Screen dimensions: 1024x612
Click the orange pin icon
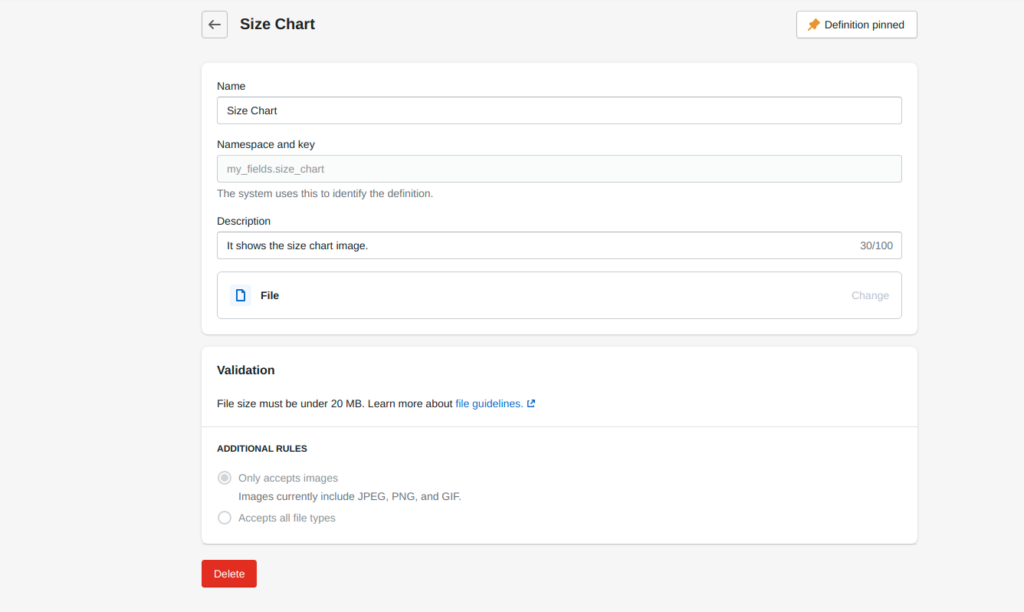pyautogui.click(x=813, y=25)
